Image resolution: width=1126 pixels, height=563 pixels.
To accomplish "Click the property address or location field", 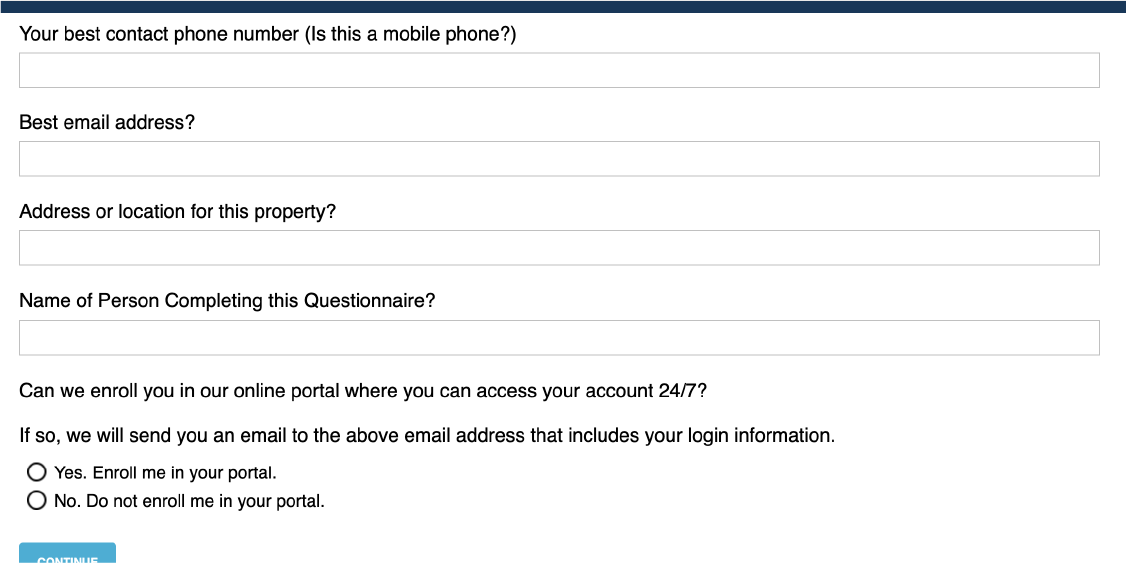I will click(559, 248).
